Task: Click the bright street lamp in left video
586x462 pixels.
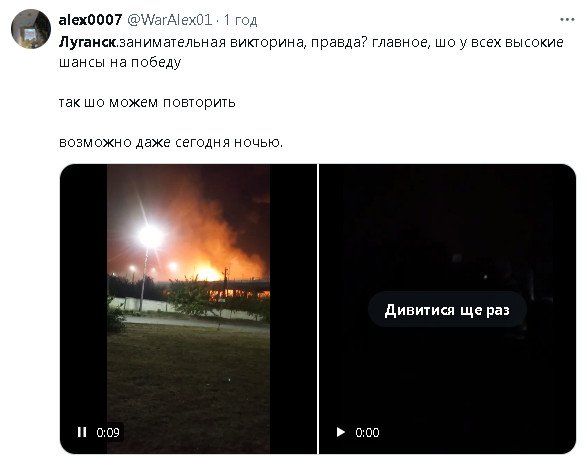Action: [x=150, y=236]
